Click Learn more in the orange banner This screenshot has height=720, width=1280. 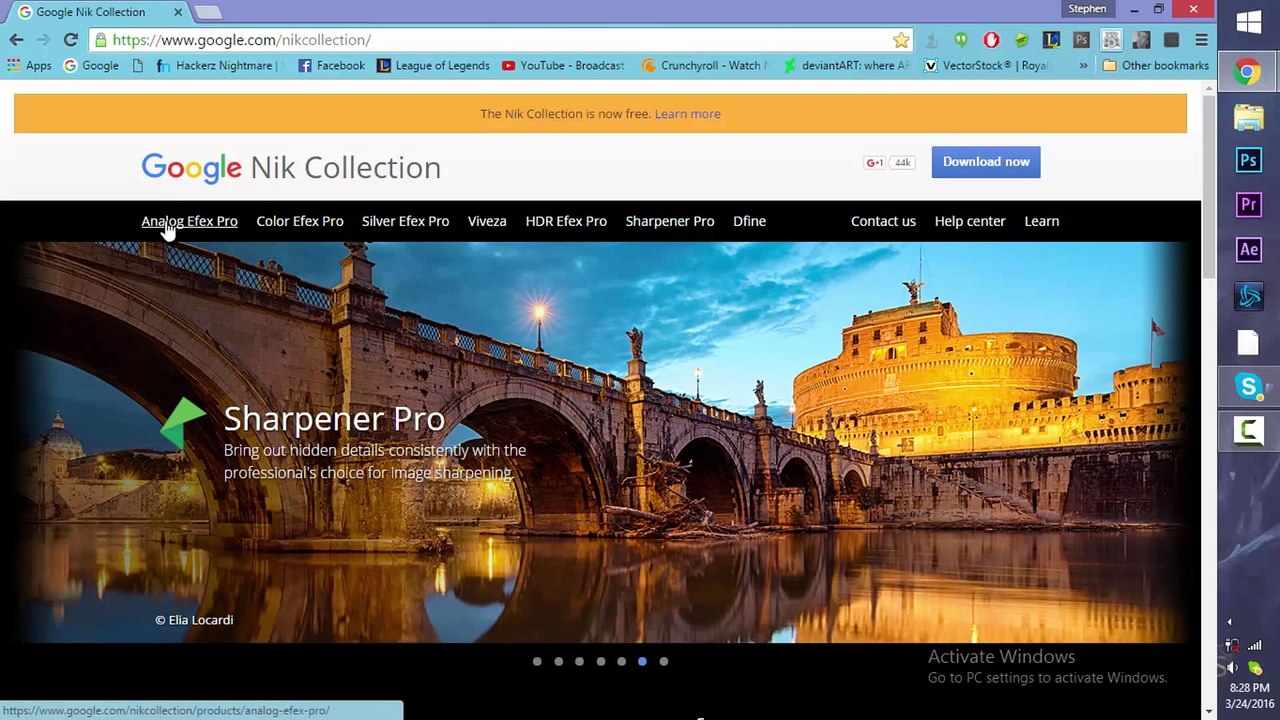pyautogui.click(x=687, y=114)
